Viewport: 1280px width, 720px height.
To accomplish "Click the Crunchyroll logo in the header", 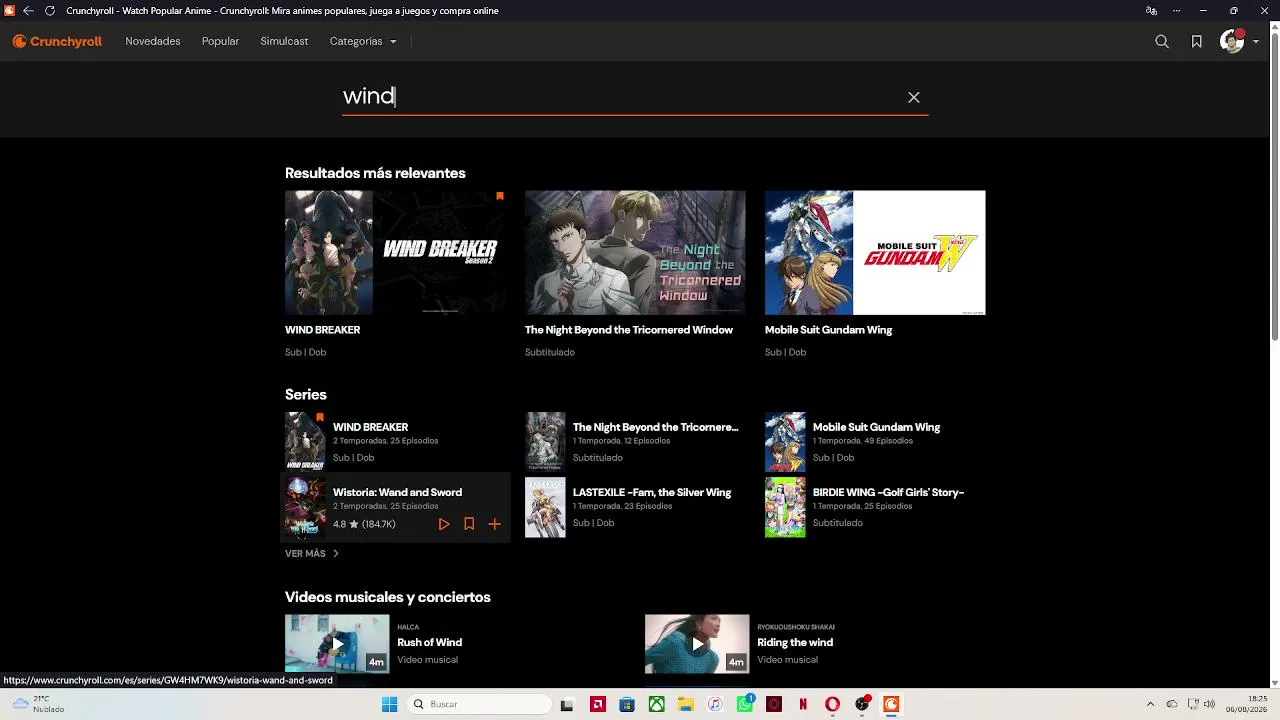I will coord(57,41).
